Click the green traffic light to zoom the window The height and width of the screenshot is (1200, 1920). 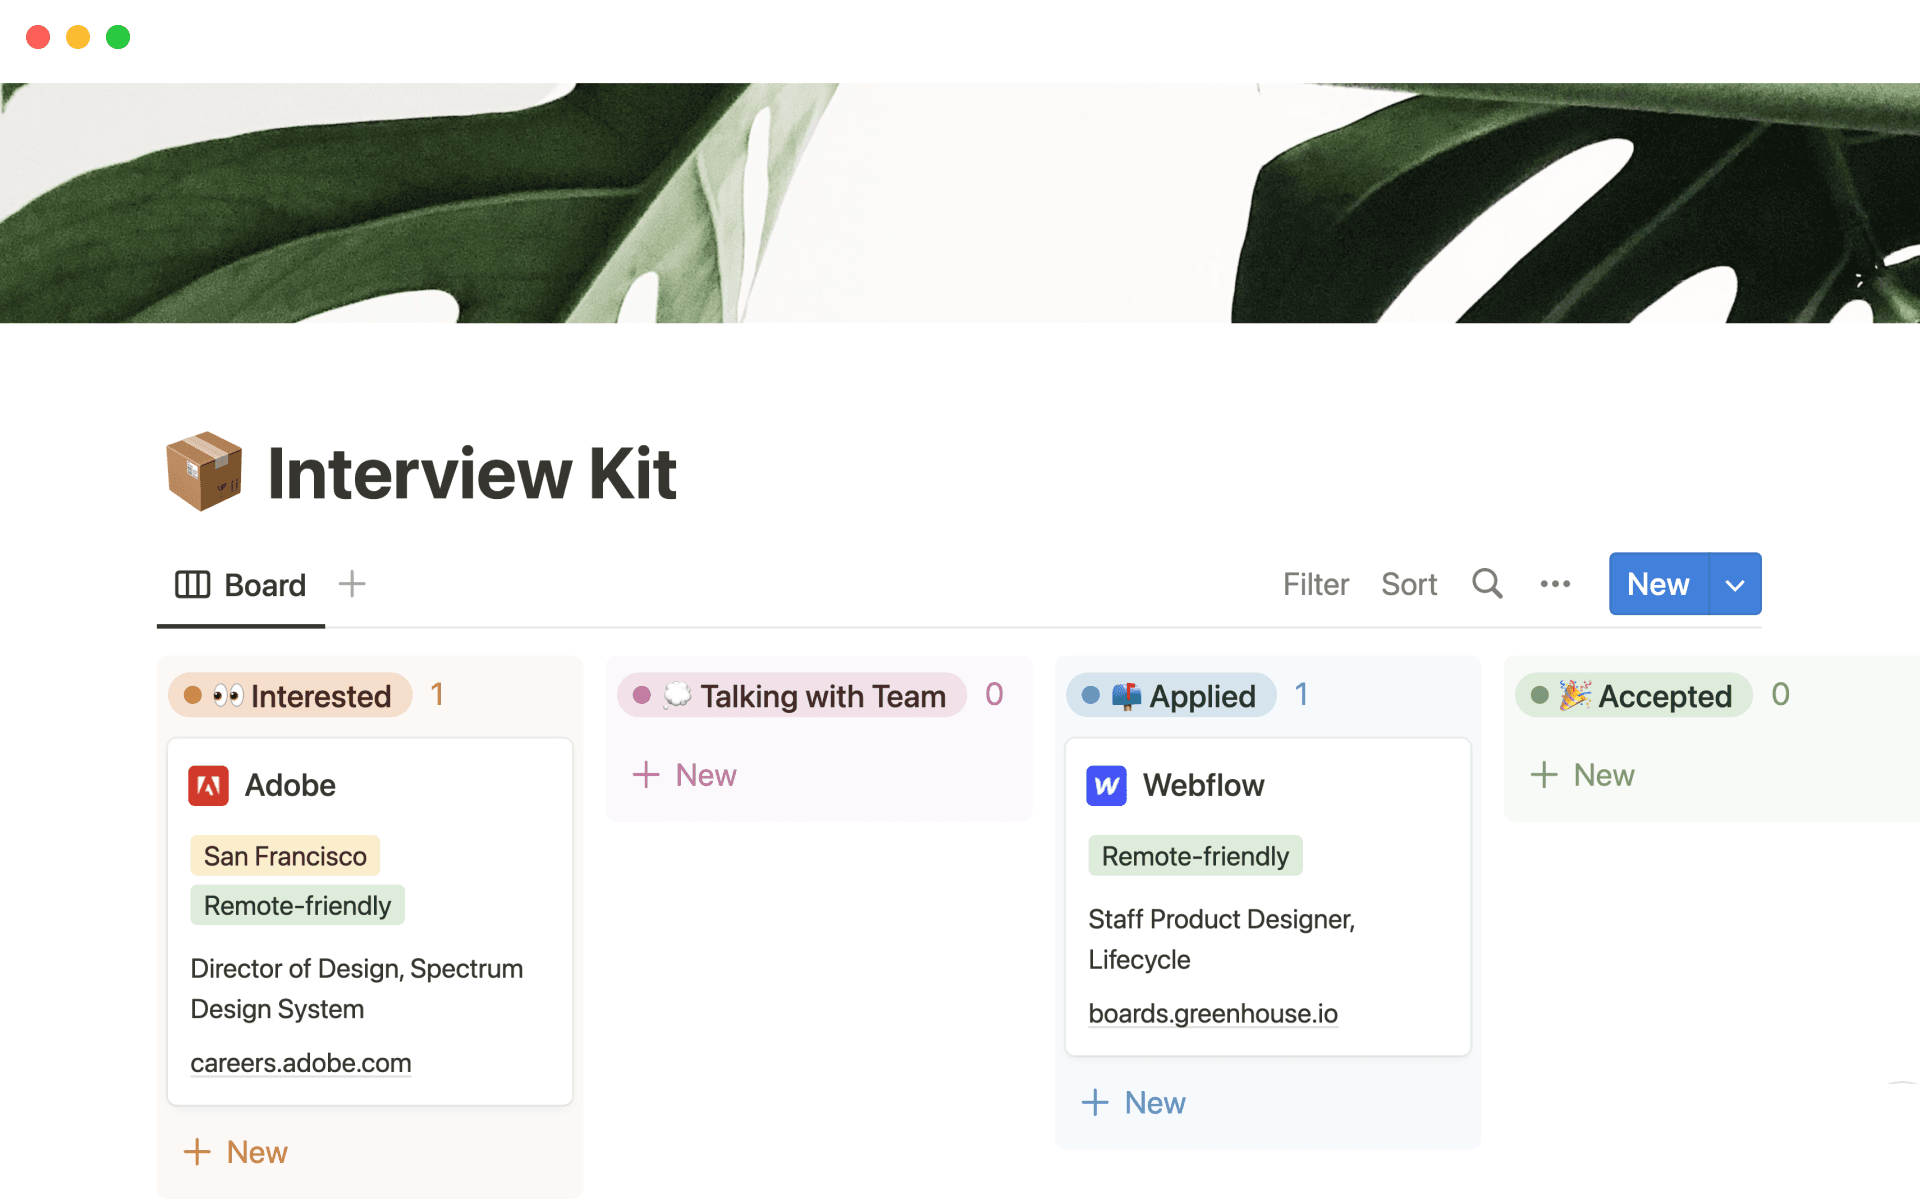click(x=118, y=37)
